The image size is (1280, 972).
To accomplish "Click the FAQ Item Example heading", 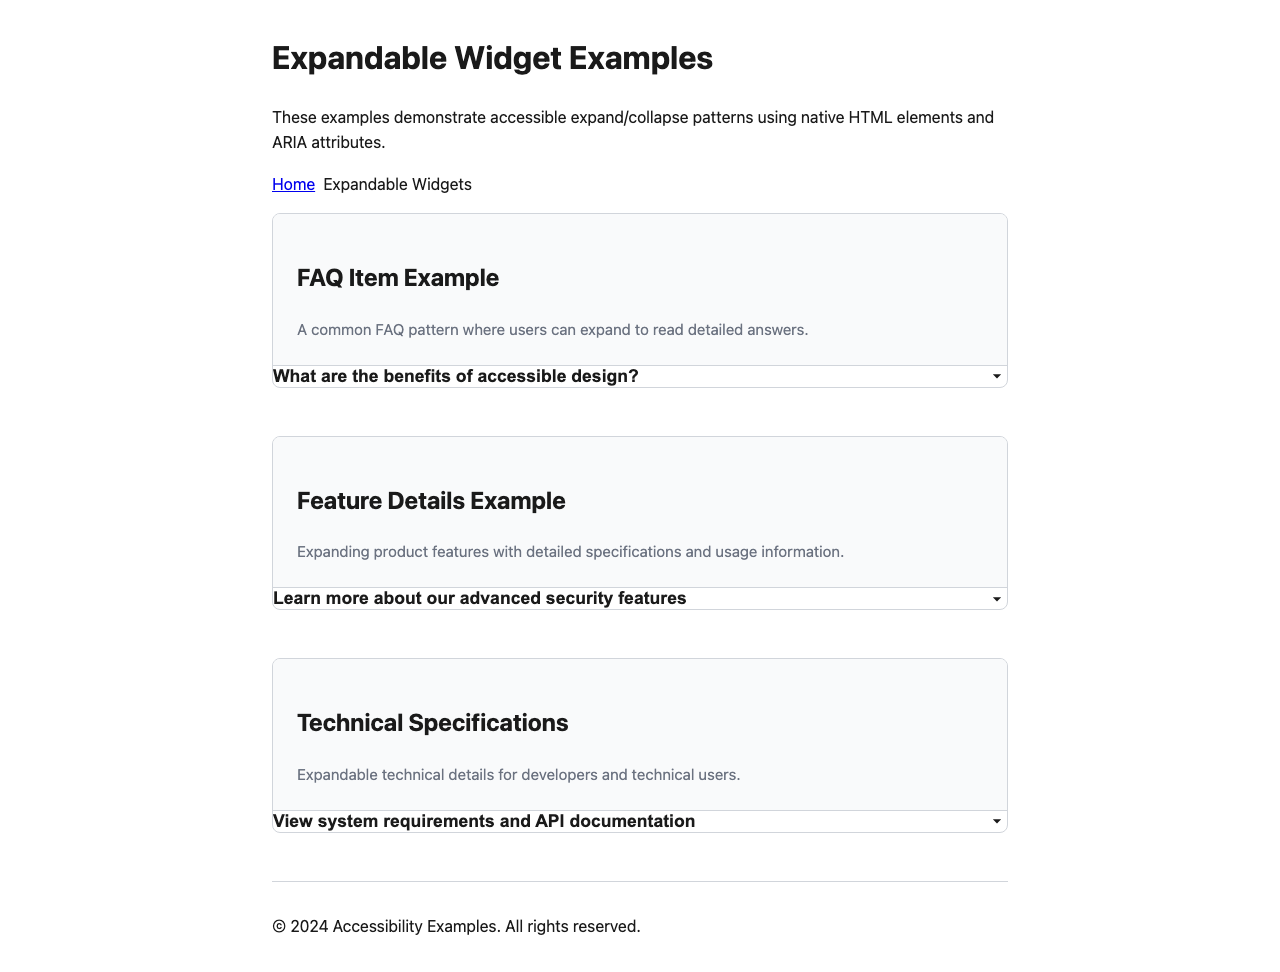I will (x=398, y=278).
